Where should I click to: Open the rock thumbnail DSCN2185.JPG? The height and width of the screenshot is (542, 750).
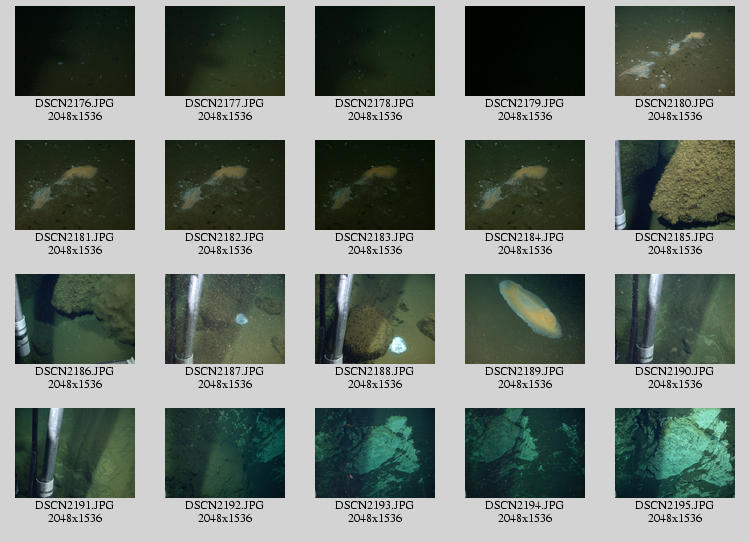point(674,185)
